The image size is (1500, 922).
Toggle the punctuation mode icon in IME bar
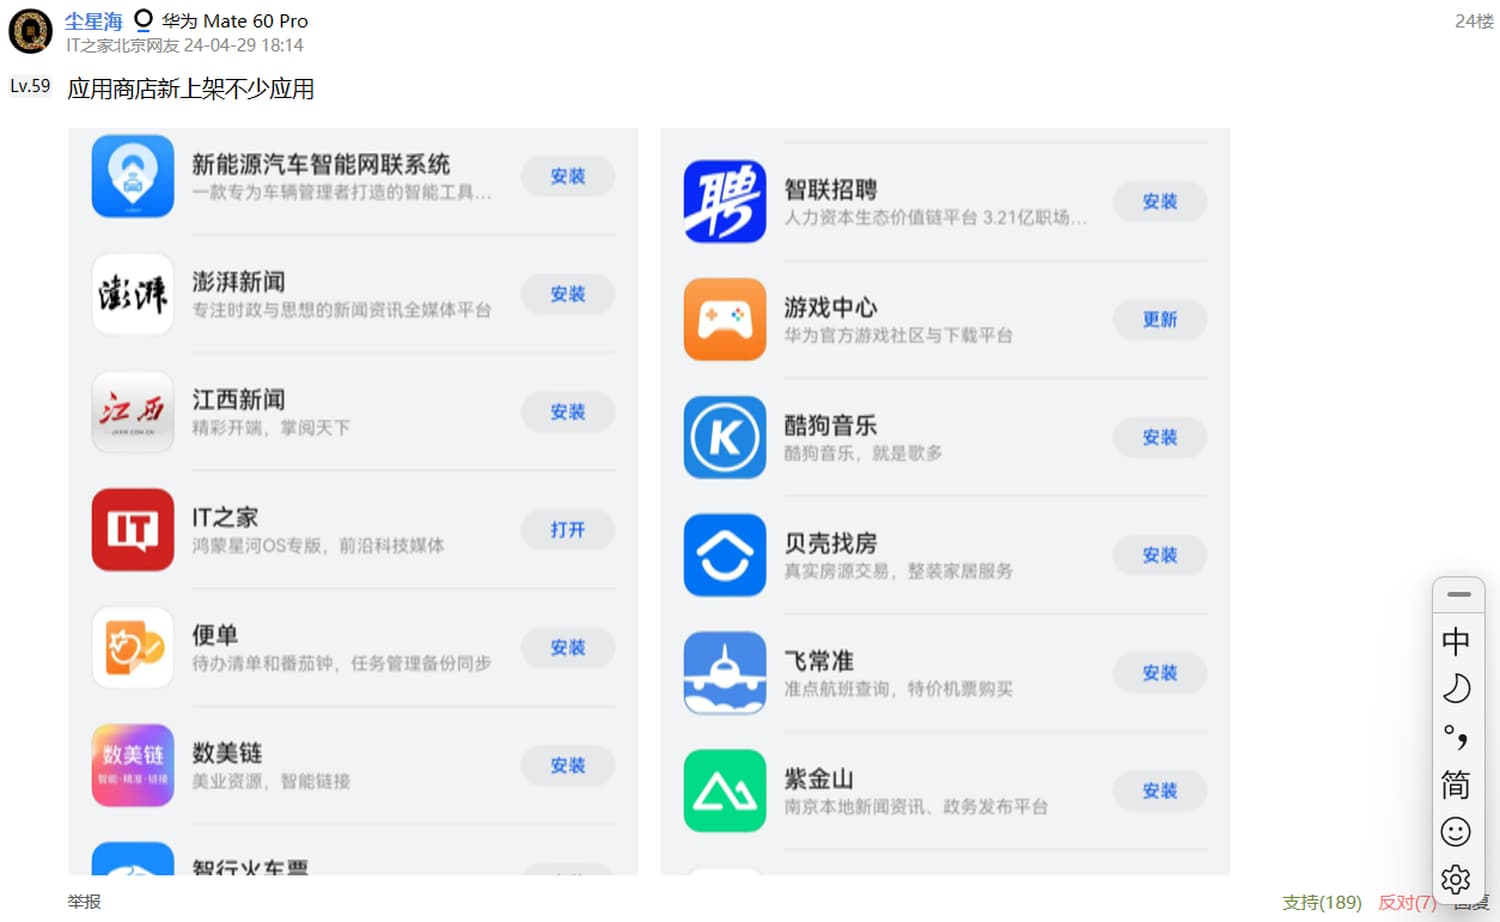click(x=1456, y=737)
